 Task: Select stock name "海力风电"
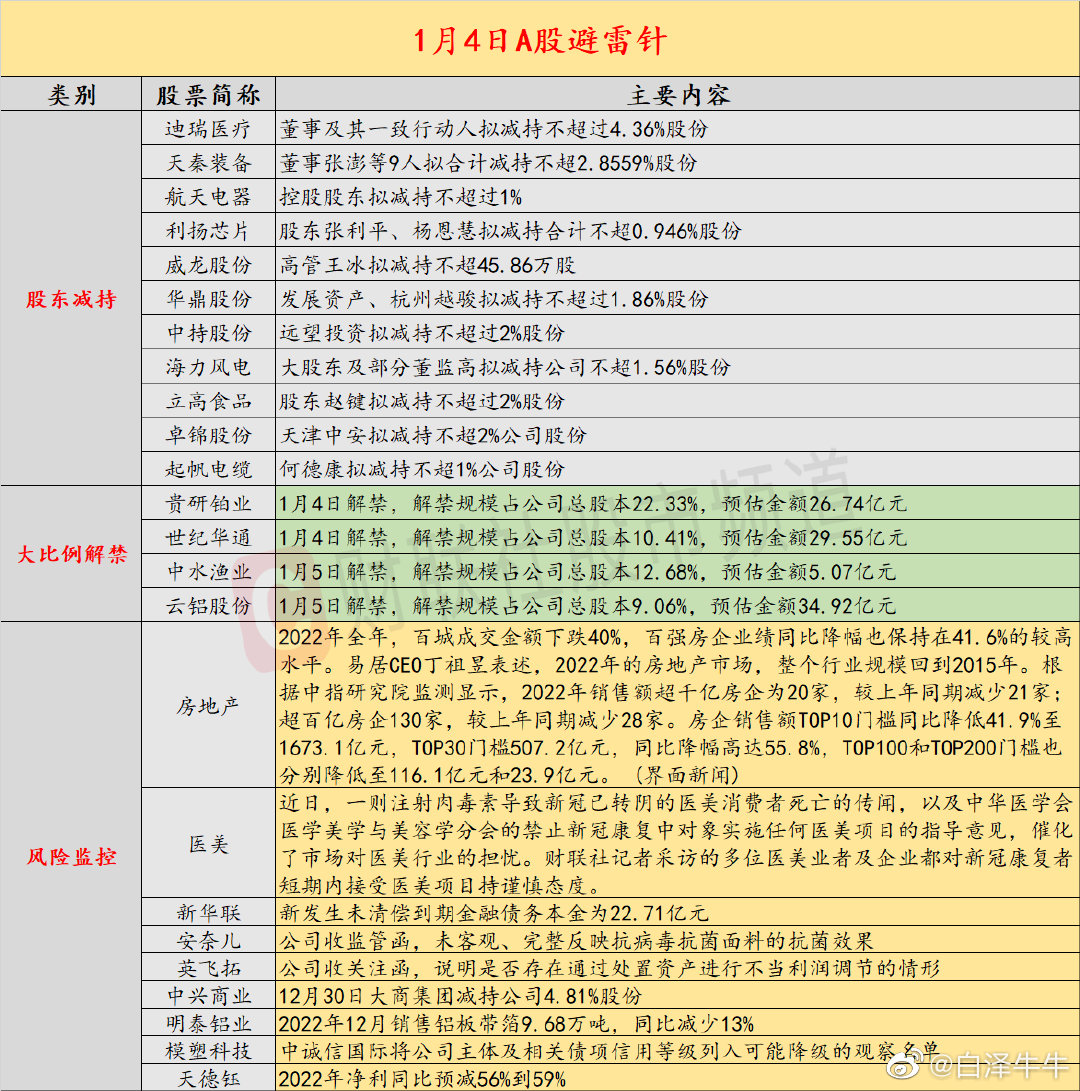coord(208,367)
